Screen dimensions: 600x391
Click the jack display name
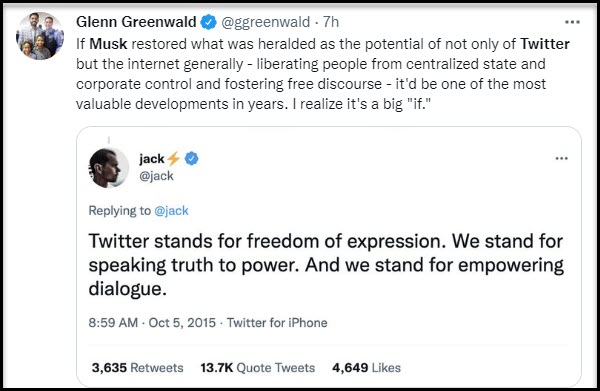tap(152, 158)
